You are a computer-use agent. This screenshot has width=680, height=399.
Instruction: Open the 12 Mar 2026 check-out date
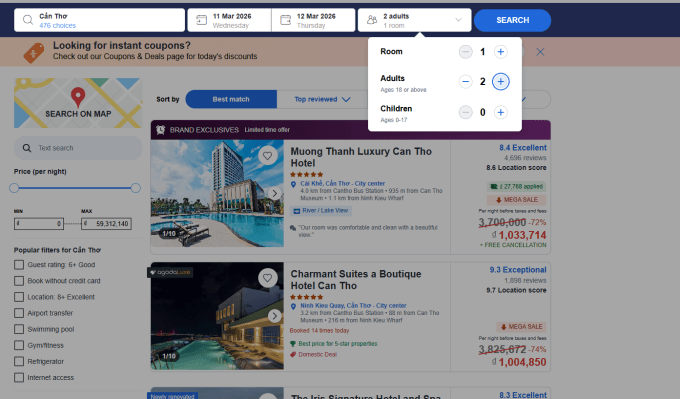[x=313, y=20]
